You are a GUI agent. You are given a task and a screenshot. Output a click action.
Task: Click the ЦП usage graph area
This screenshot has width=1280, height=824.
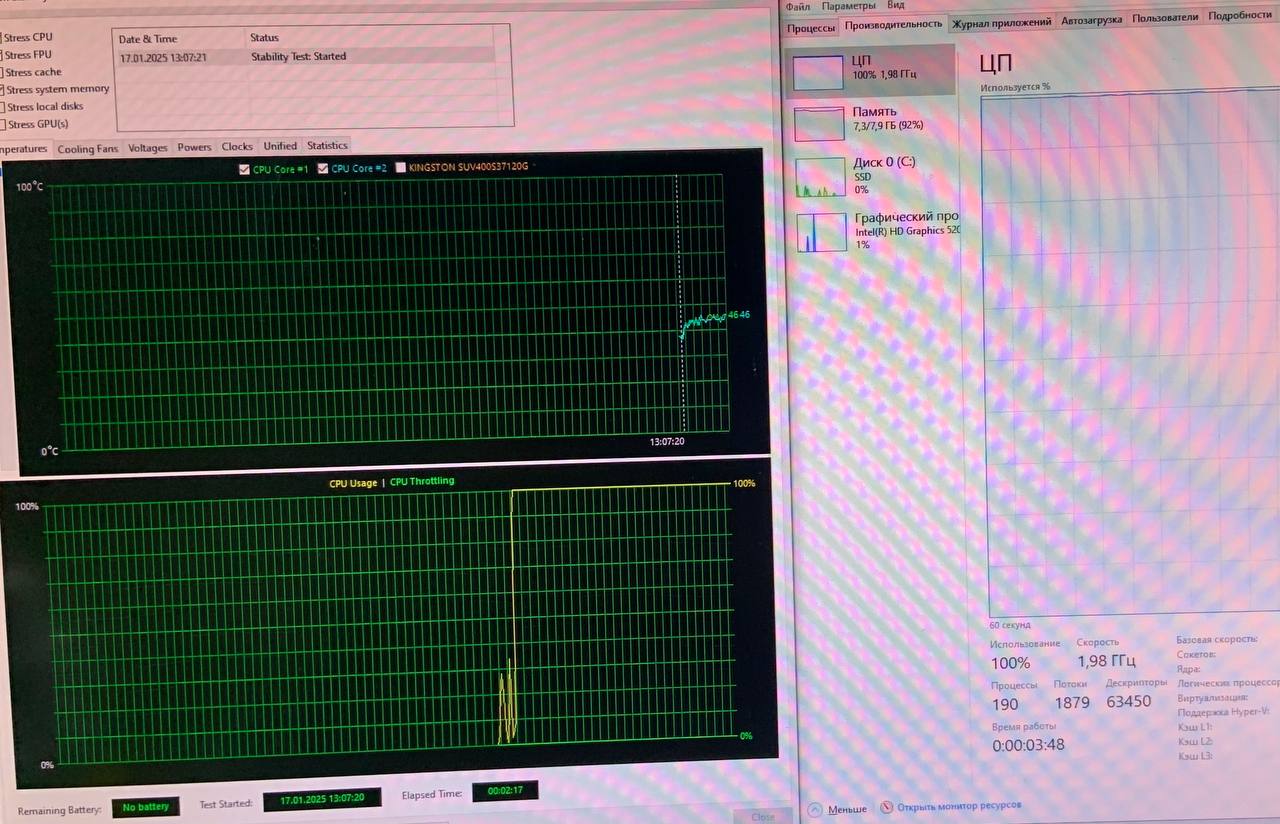click(1133, 355)
